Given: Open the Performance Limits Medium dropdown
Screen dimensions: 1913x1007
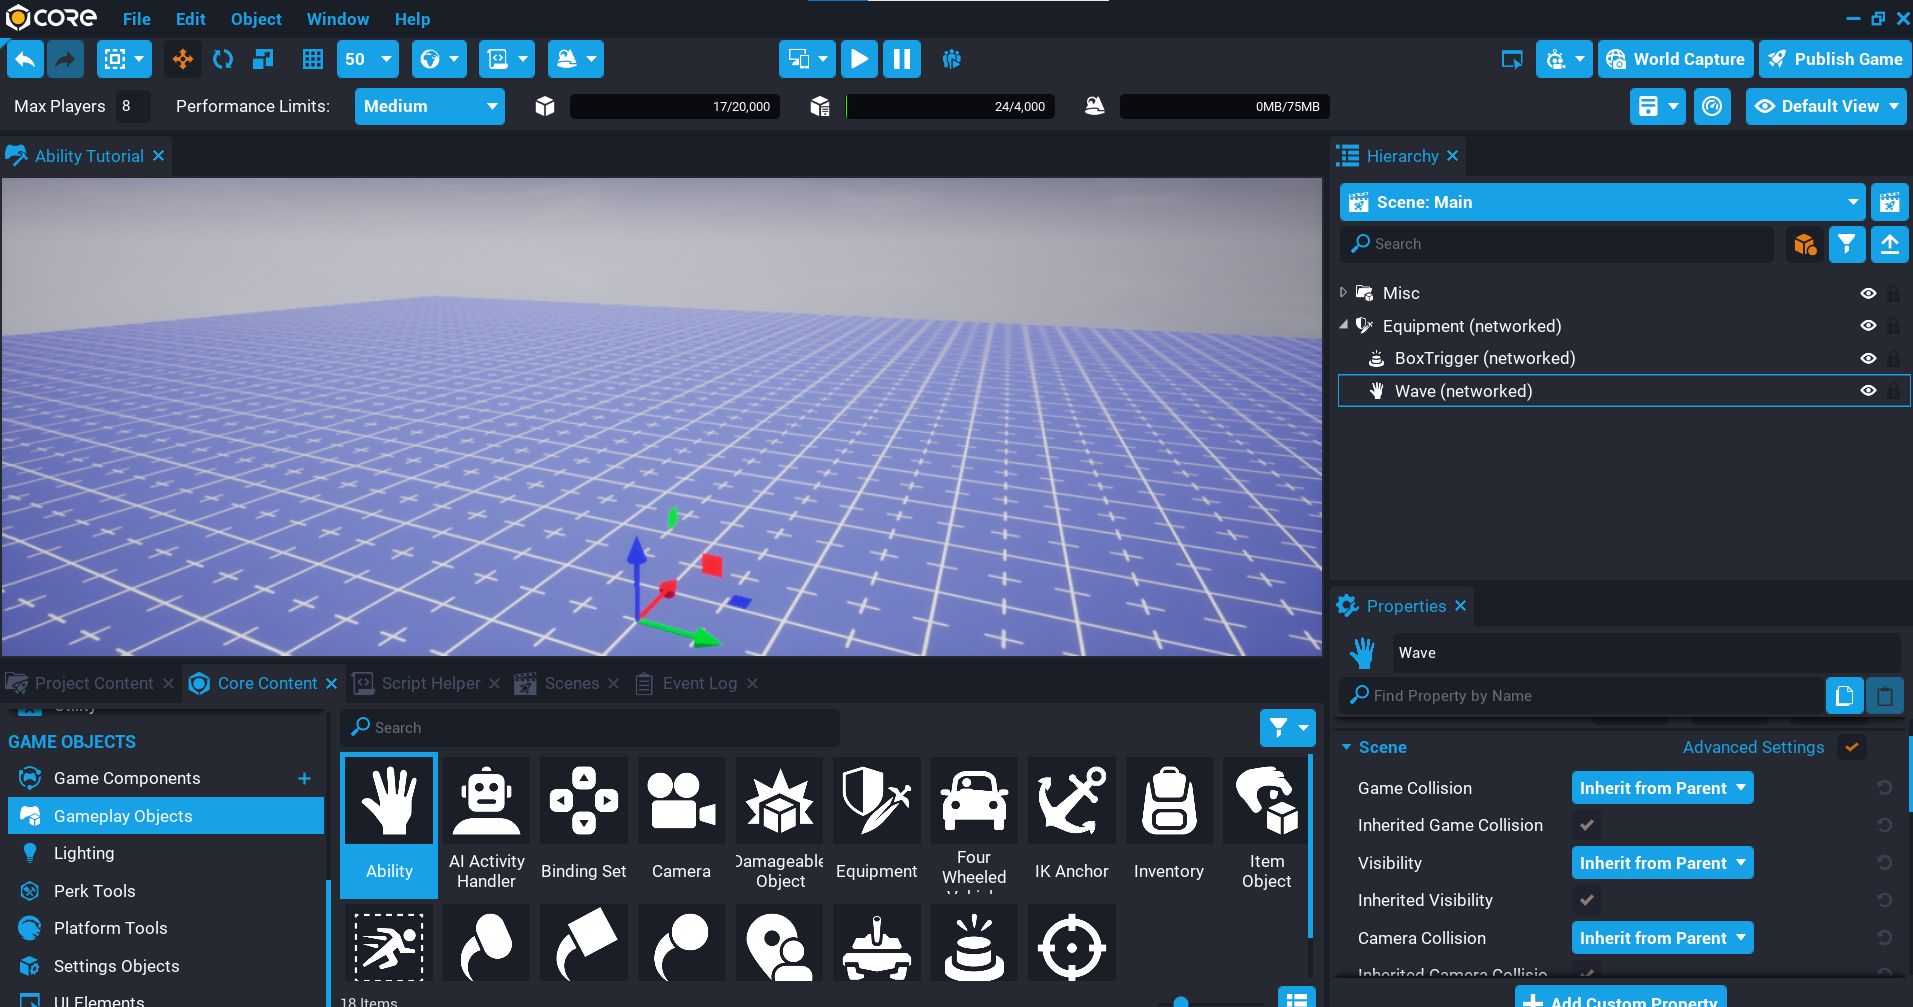Looking at the screenshot, I should (429, 106).
